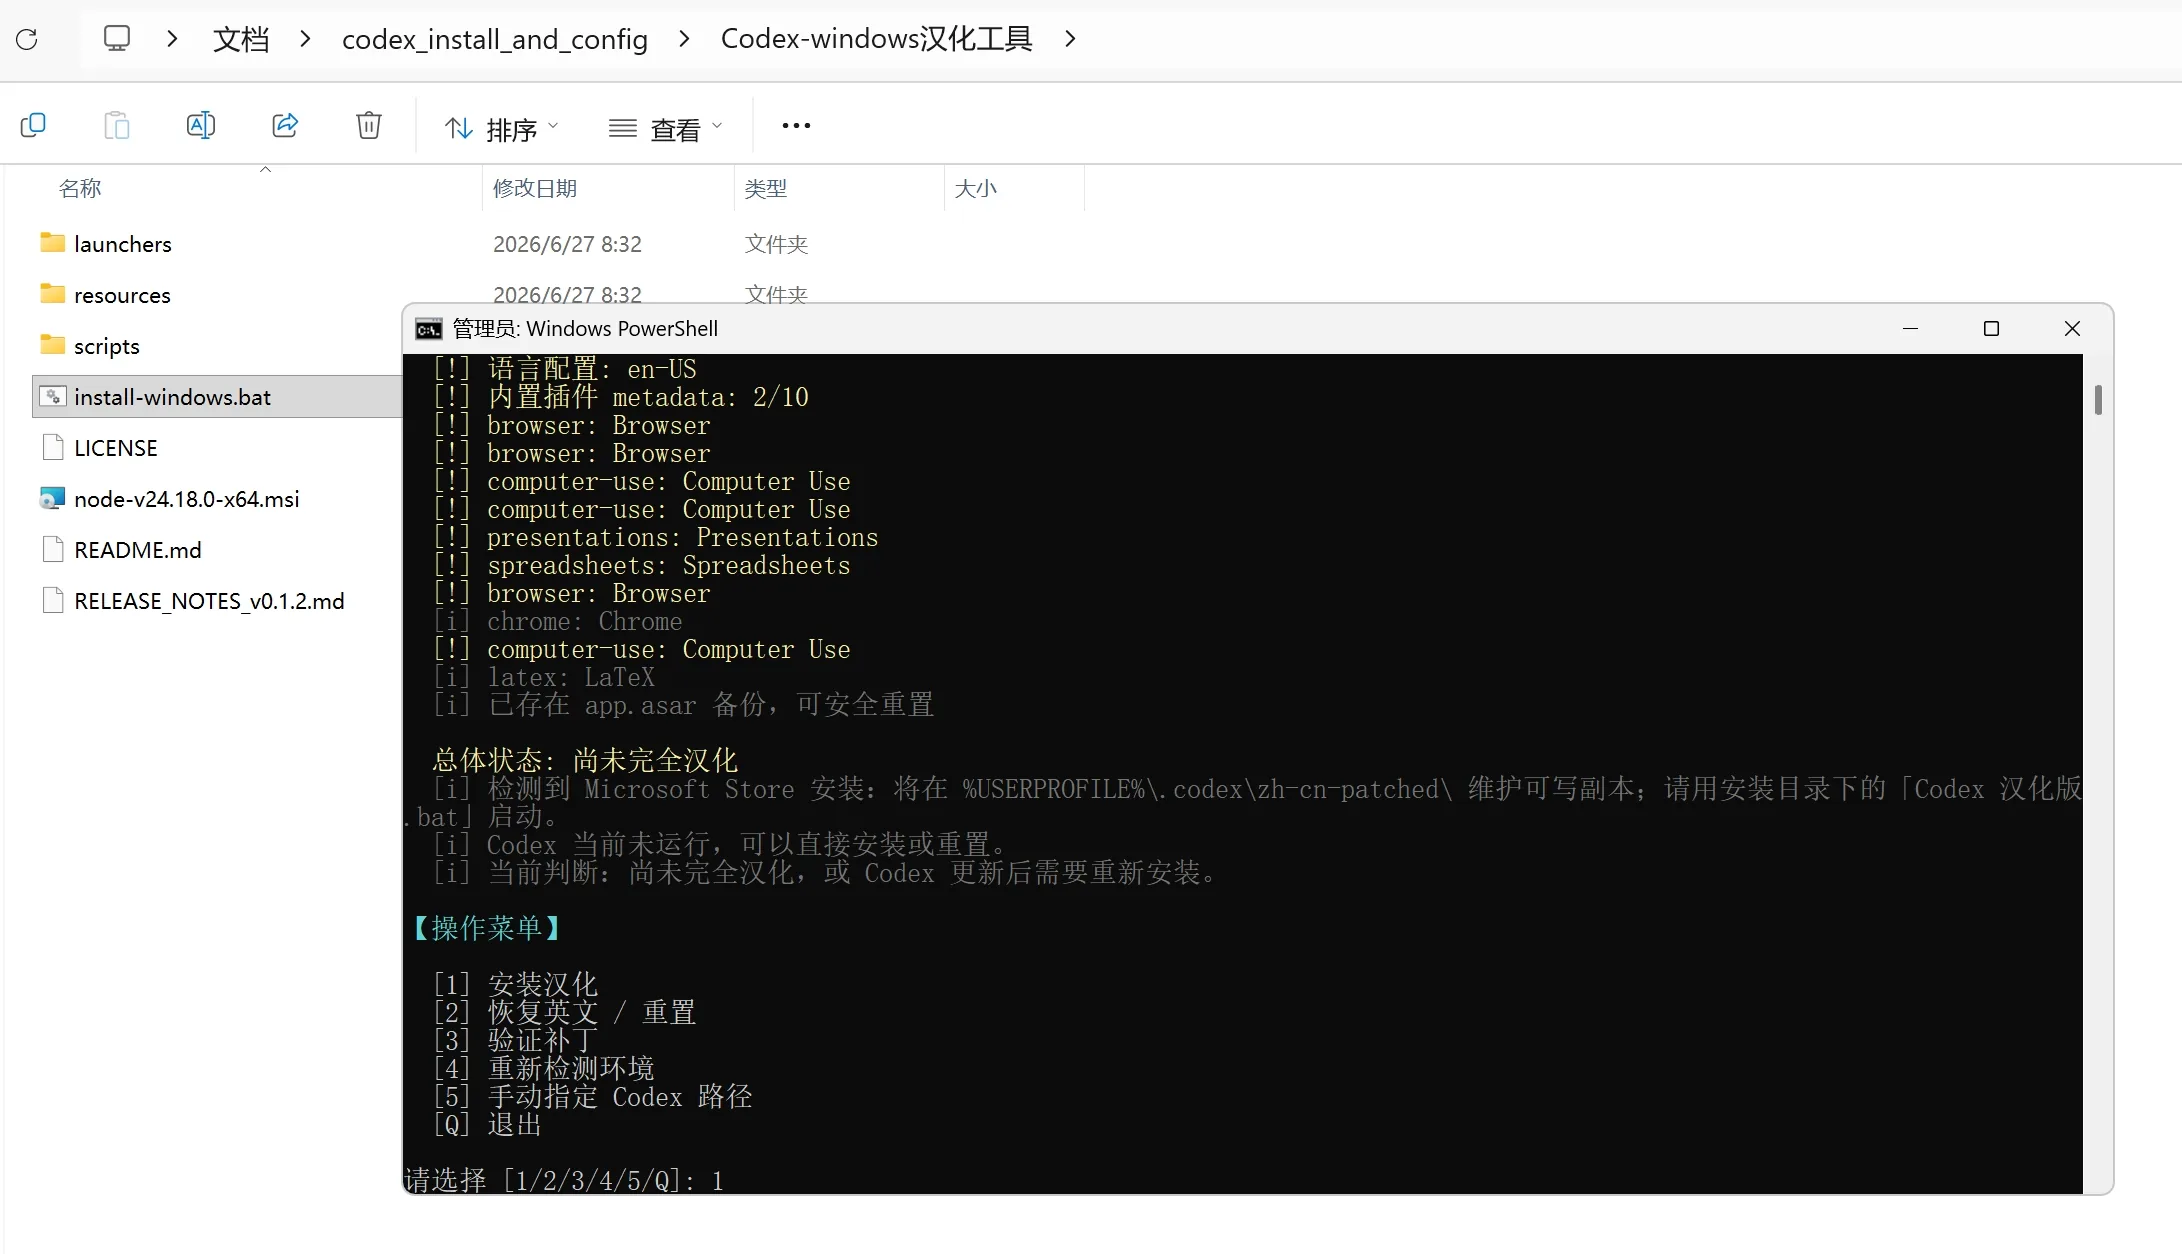
Task: Click Codex-windows汉化工具 breadcrumb segment
Action: click(x=876, y=39)
